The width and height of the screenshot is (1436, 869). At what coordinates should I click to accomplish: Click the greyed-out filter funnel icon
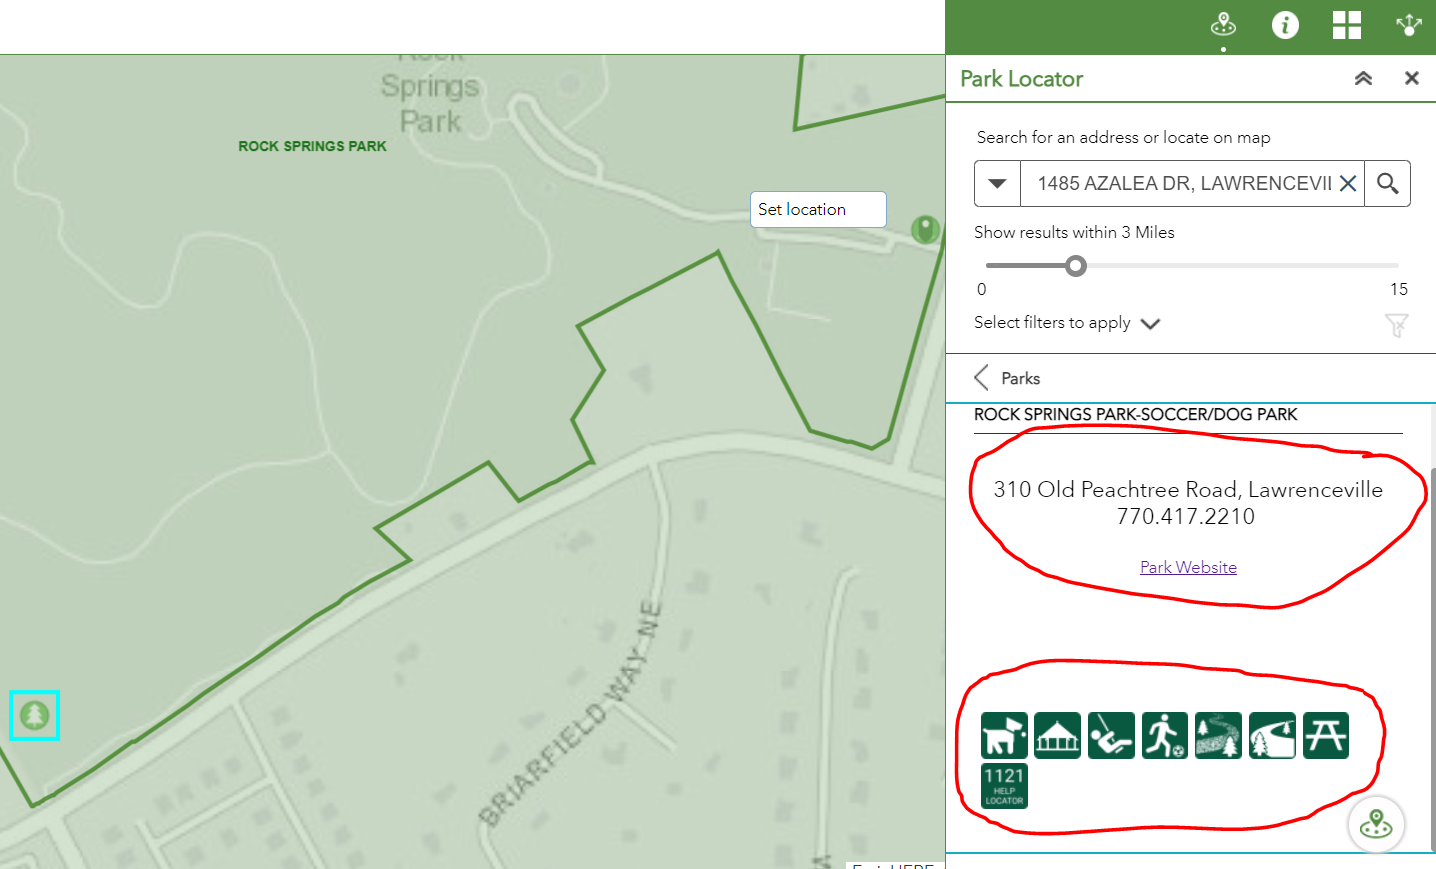tap(1397, 325)
